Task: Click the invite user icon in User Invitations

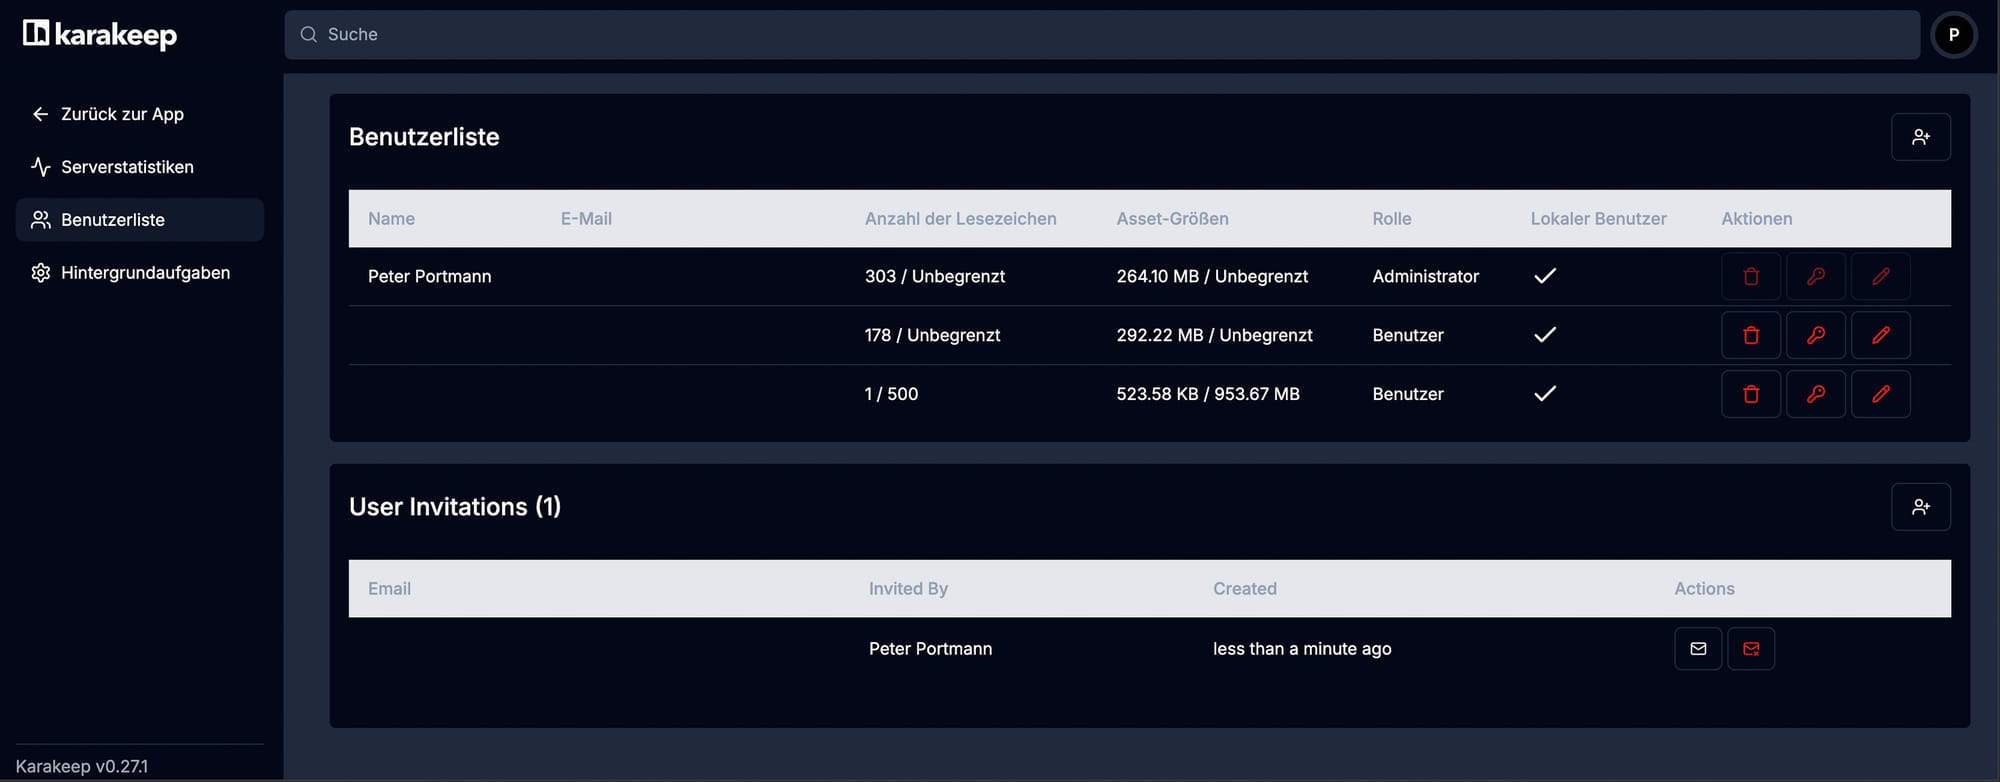Action: click(1920, 507)
